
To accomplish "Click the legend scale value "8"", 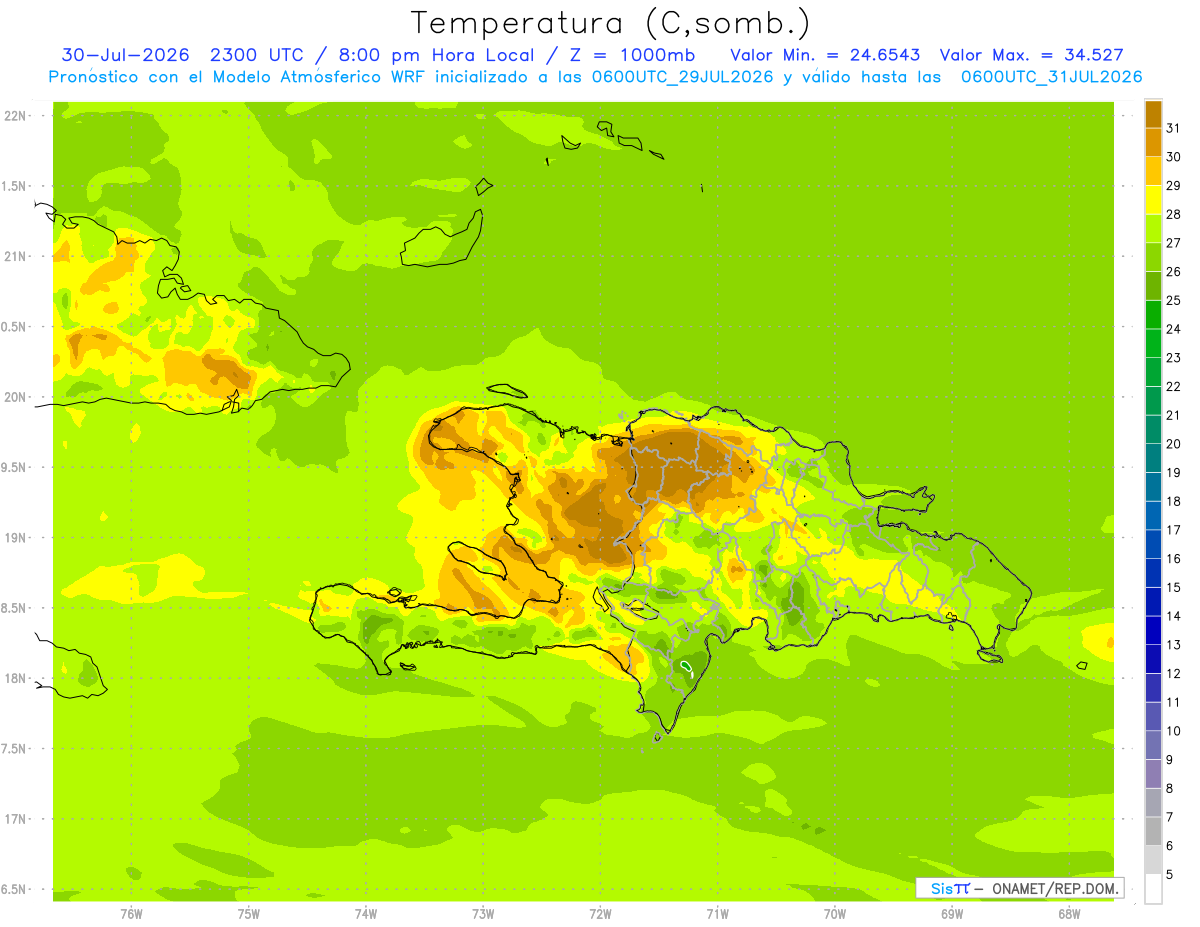I will (x=1170, y=789).
